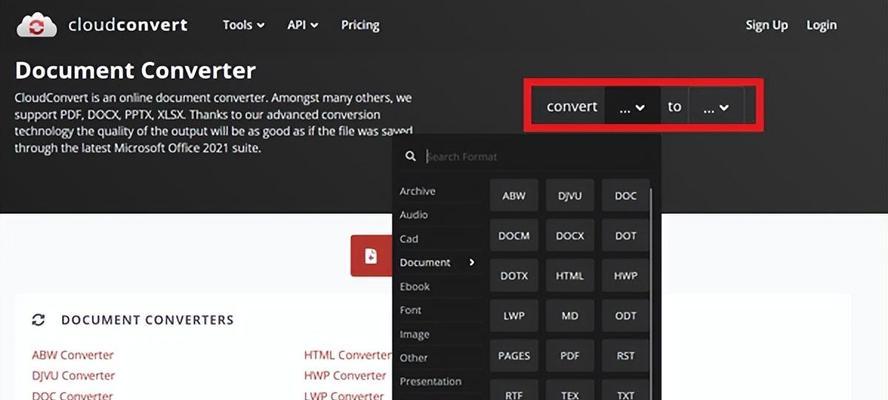
Task: Click the search magnifier icon in format dropdown
Action: click(411, 156)
